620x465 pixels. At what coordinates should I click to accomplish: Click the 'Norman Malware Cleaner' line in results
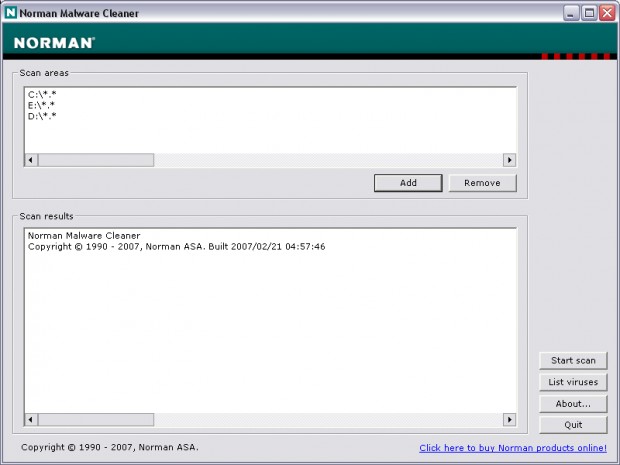click(84, 236)
